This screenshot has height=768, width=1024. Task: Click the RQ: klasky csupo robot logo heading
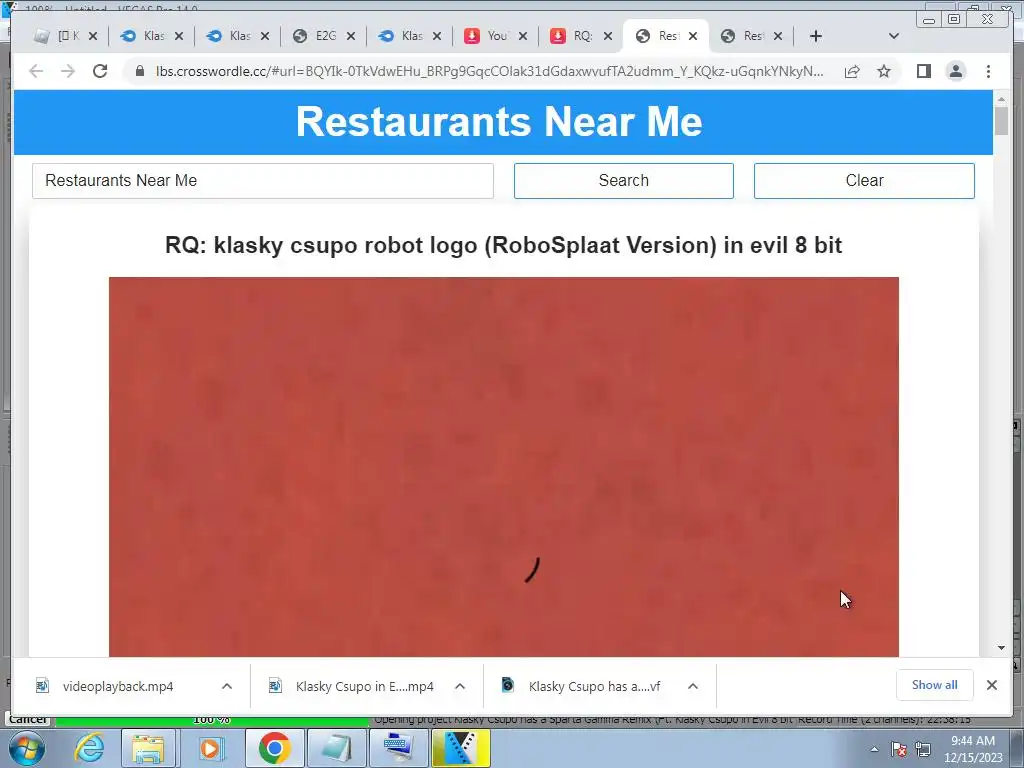pyautogui.click(x=504, y=245)
